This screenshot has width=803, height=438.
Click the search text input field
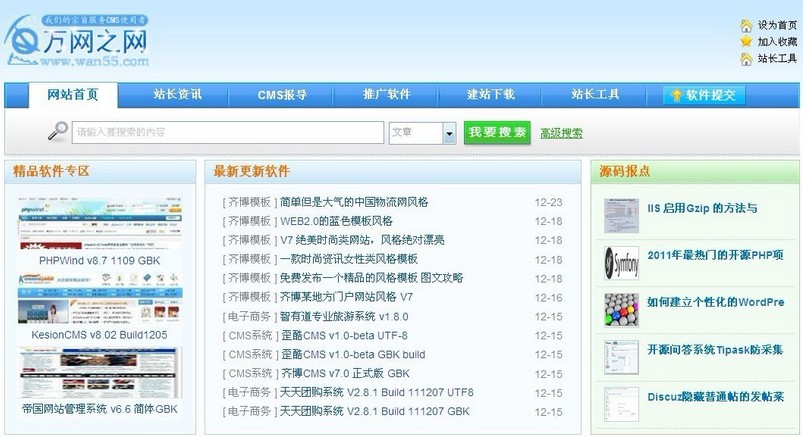228,132
